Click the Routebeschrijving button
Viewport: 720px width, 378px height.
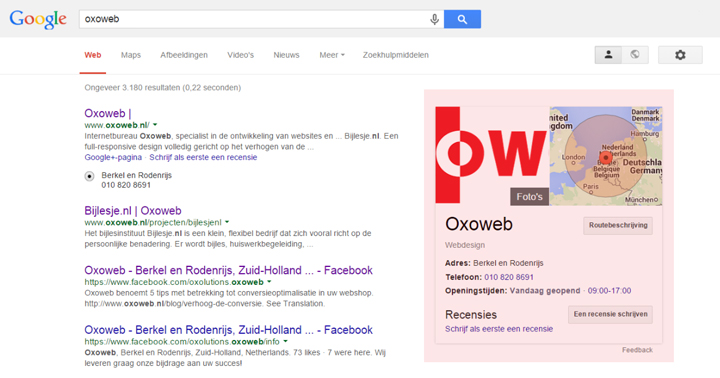click(x=618, y=226)
